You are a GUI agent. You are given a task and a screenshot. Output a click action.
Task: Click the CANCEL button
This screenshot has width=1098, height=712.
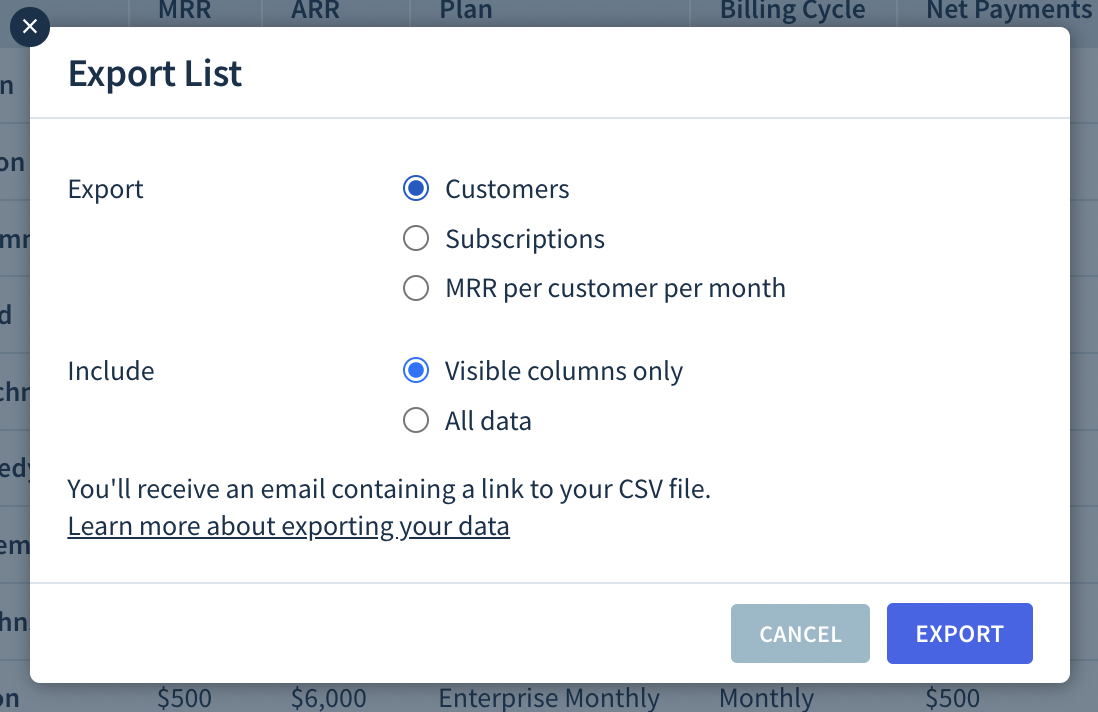tap(800, 634)
